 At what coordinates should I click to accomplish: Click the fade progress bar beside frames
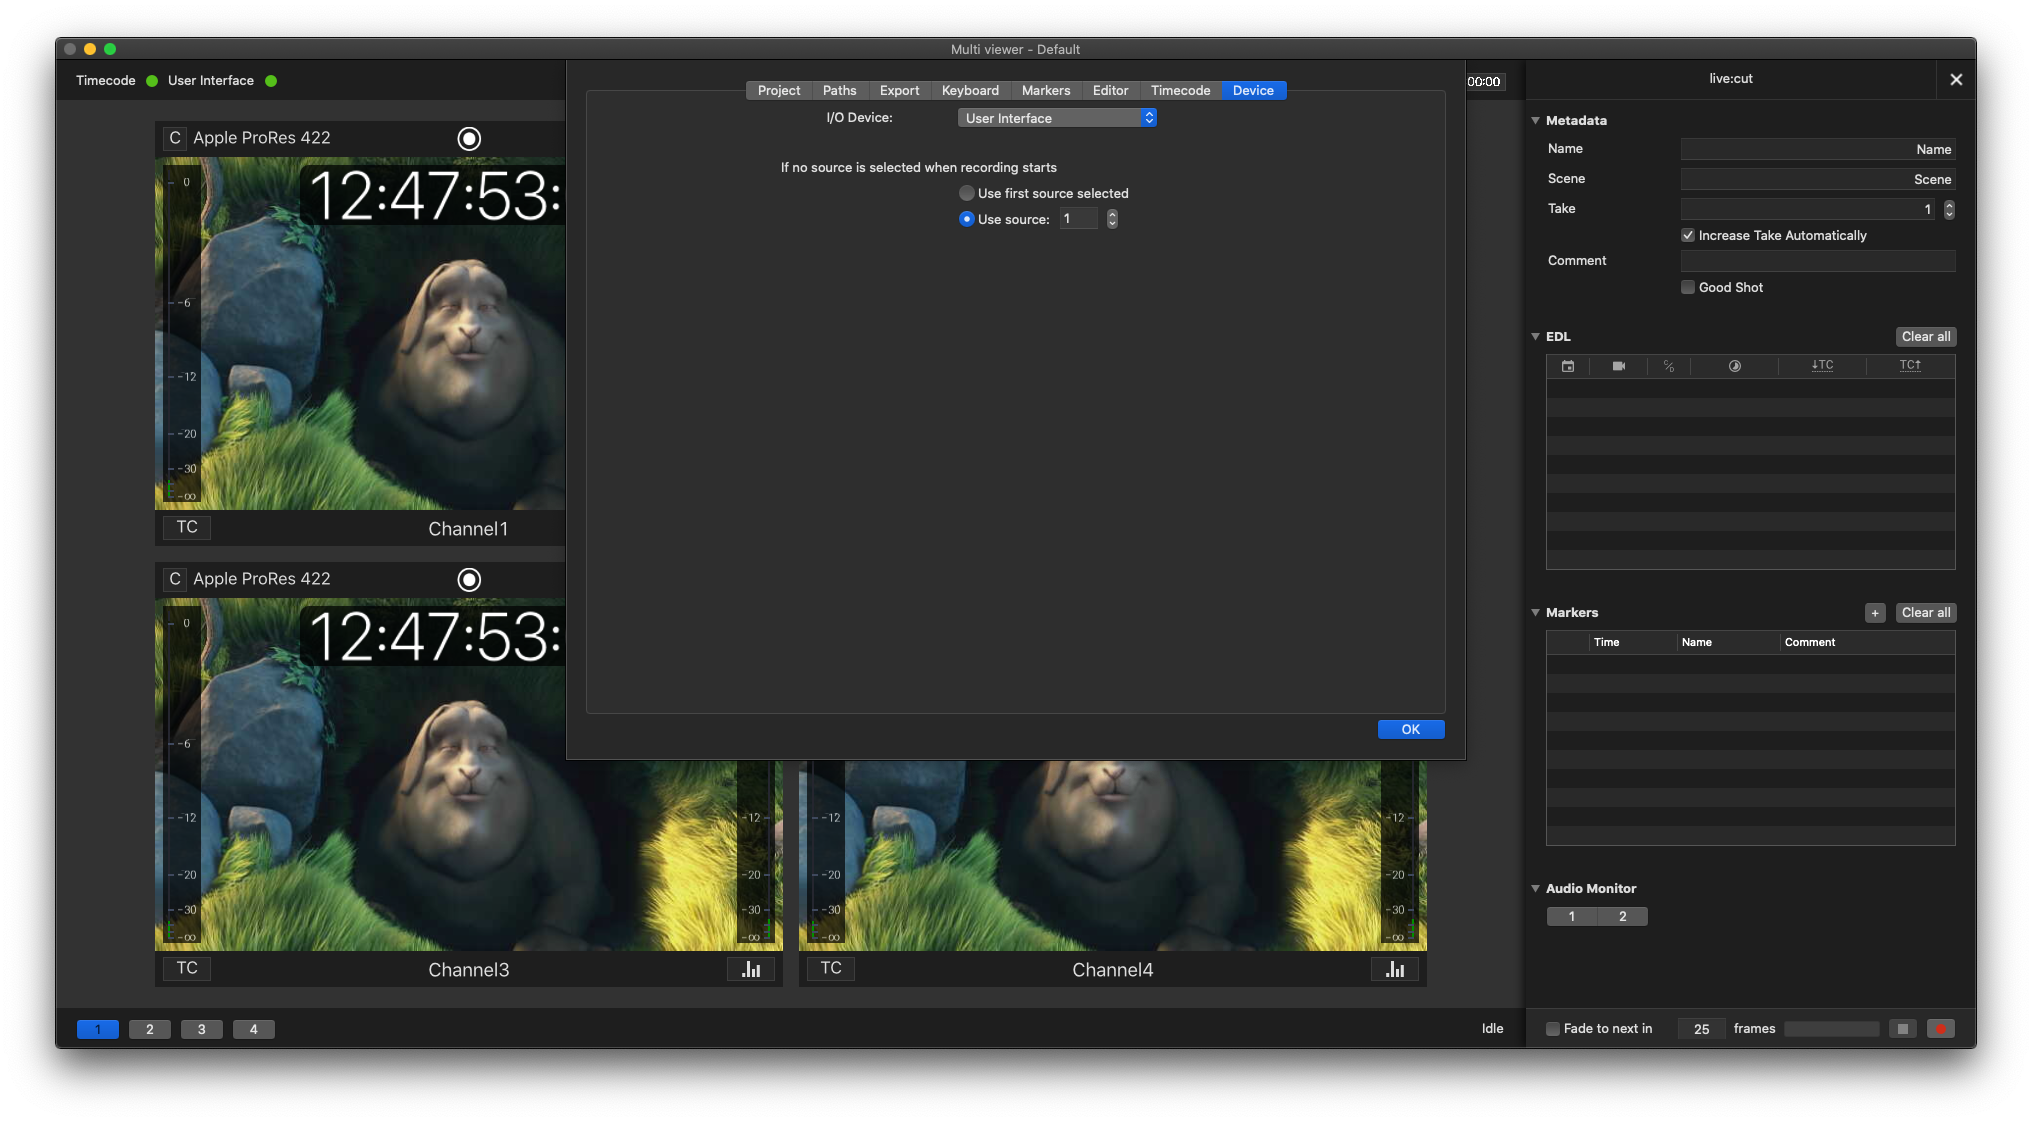click(1832, 1029)
